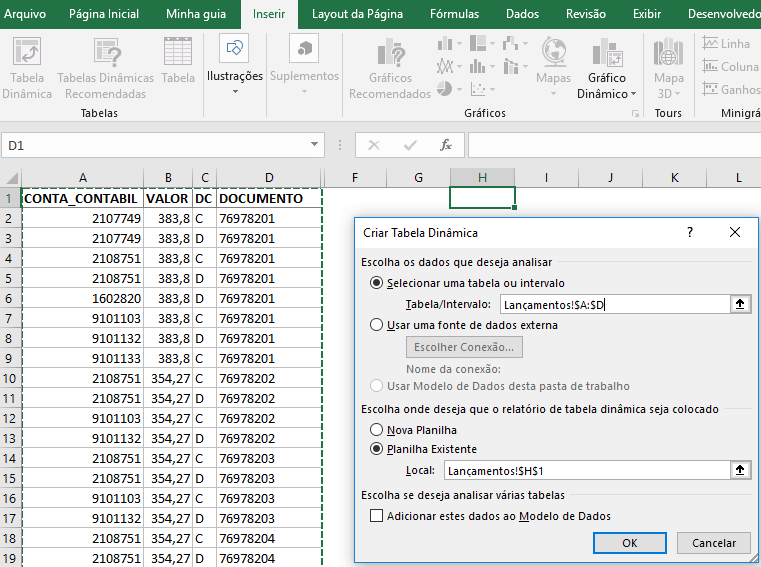This screenshot has height=567, width=761.
Task: Expand the Gráfico Dinâmico dropdown arrow
Action: (x=633, y=95)
